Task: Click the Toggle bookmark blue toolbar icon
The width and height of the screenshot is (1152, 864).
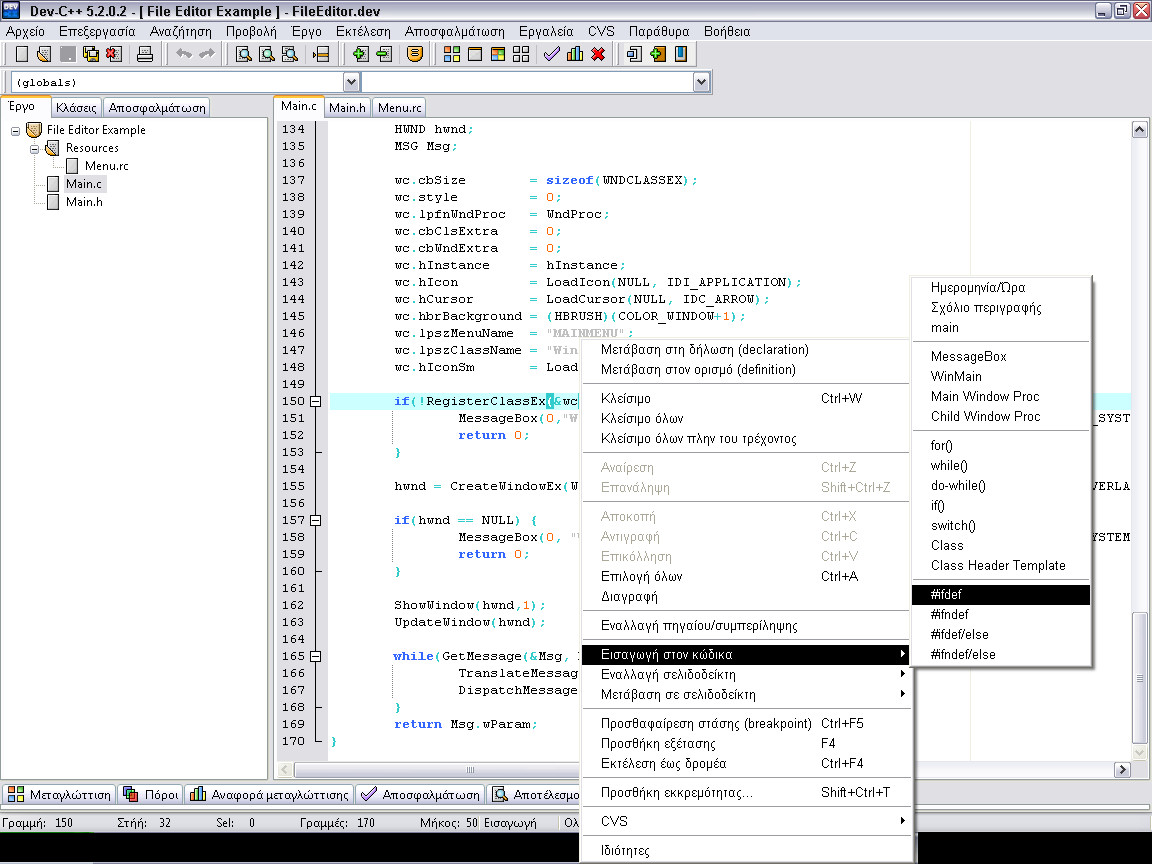Action: point(681,54)
